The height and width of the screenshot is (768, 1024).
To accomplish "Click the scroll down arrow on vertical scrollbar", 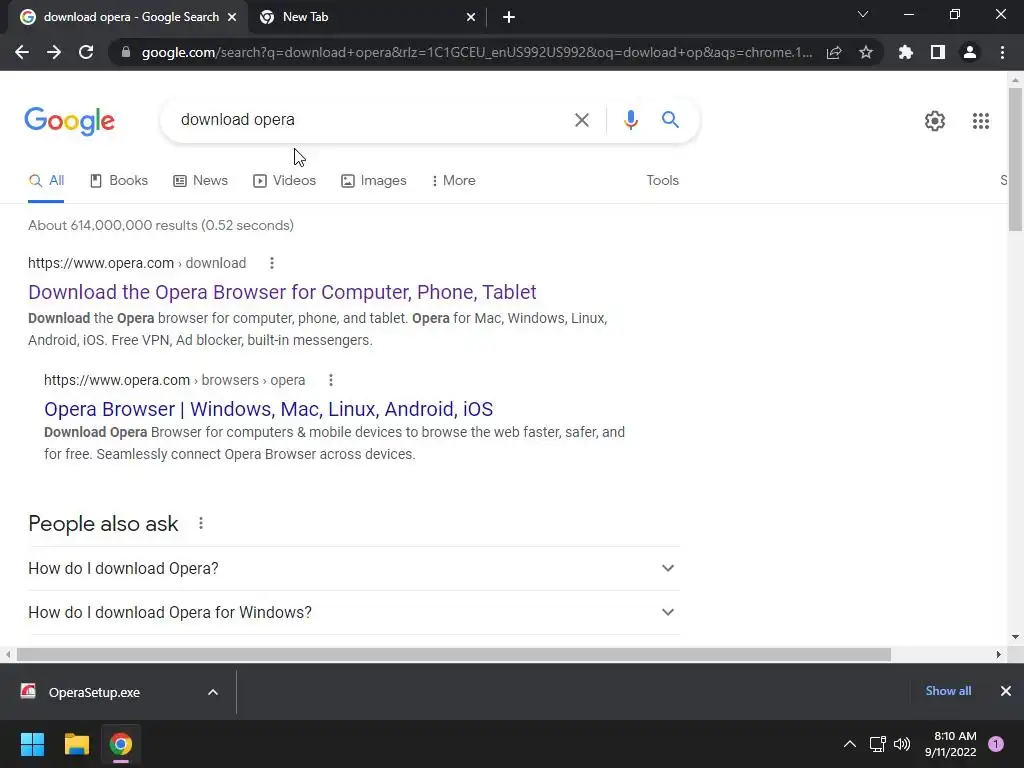I will 1015,637.
